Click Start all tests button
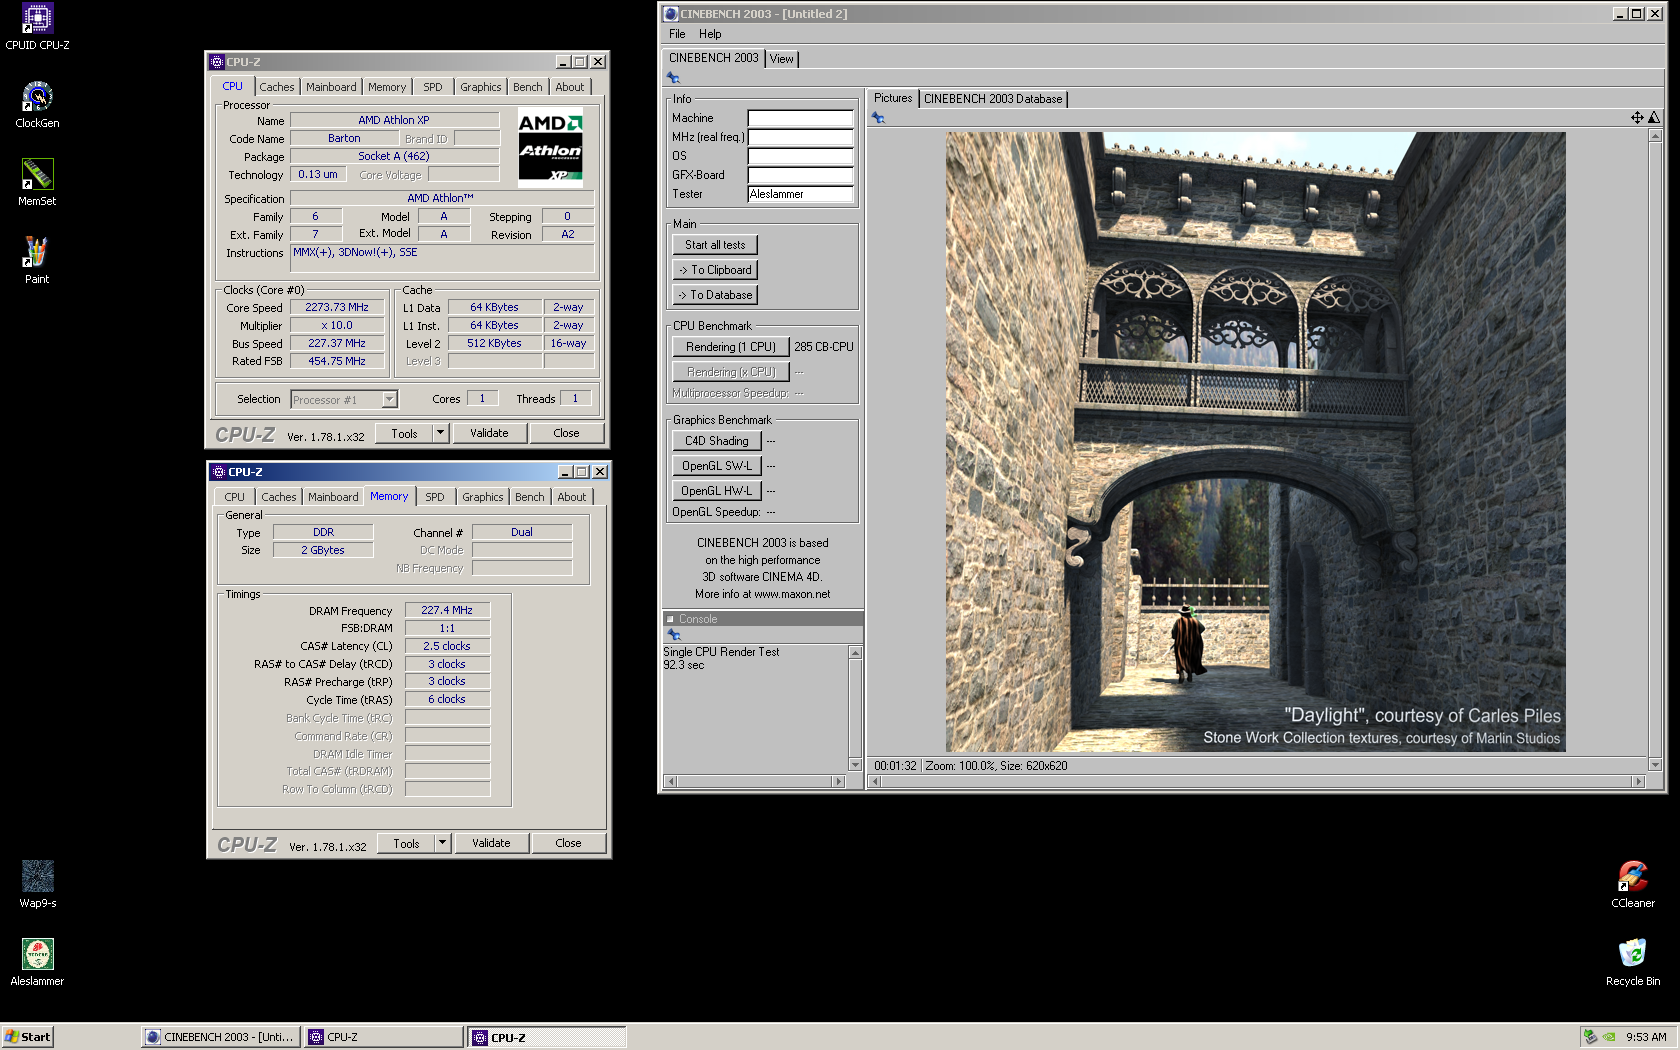This screenshot has height=1050, width=1680. click(715, 245)
